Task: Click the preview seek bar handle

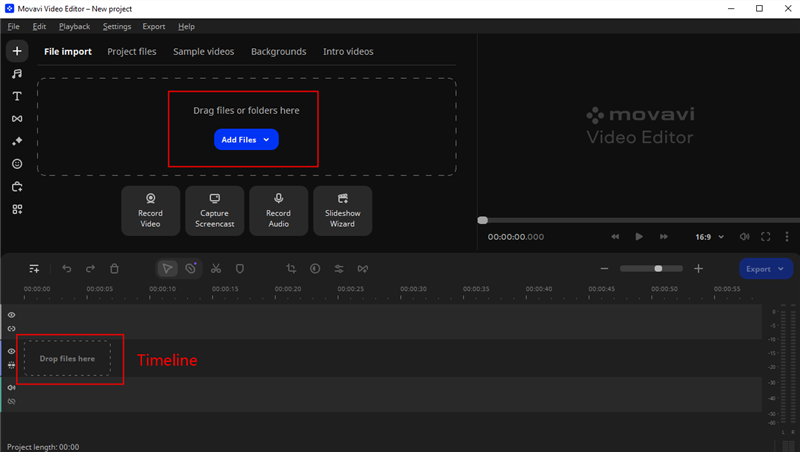Action: [x=483, y=220]
